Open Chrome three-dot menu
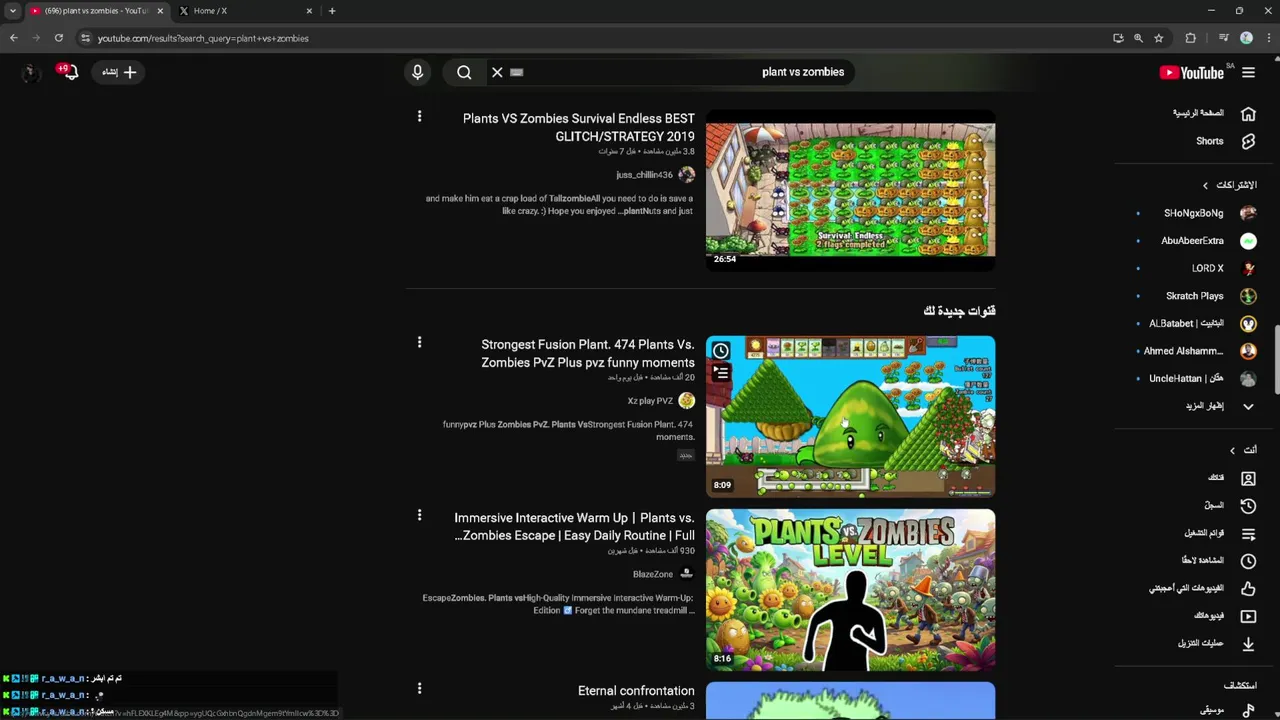The image size is (1280, 720). coord(1268,38)
